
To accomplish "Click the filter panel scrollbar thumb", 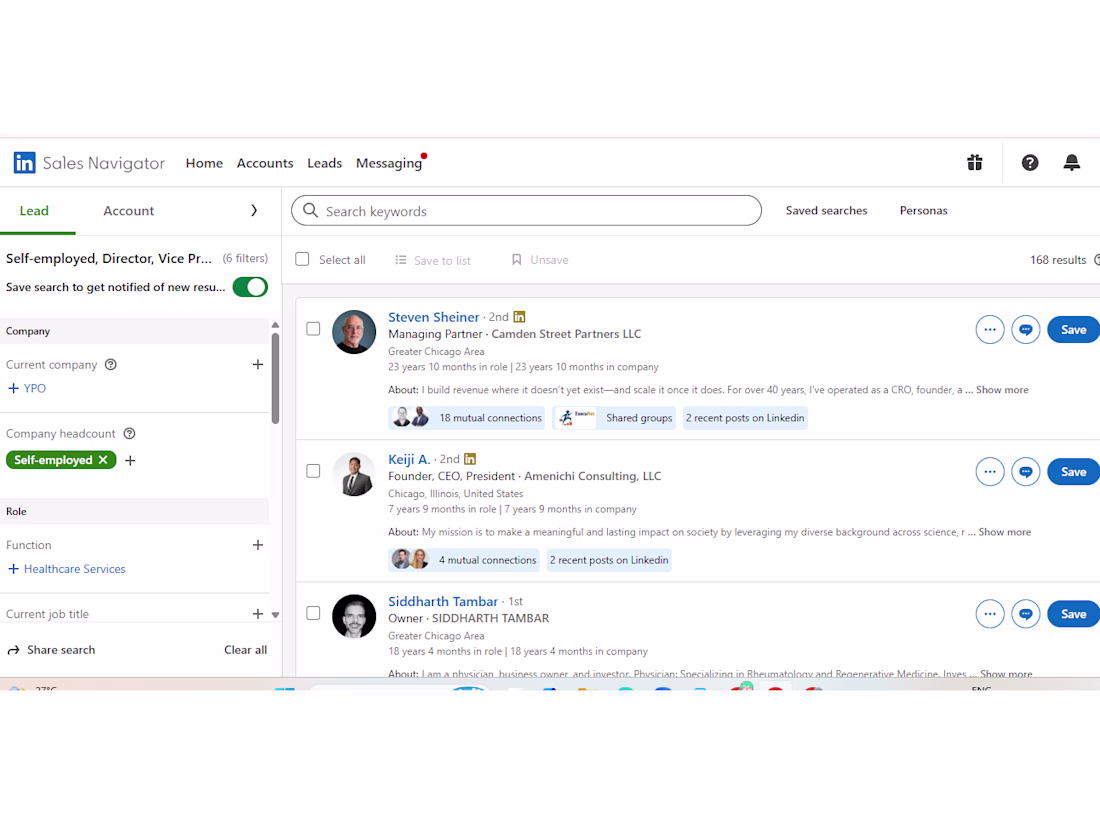I will click(275, 378).
